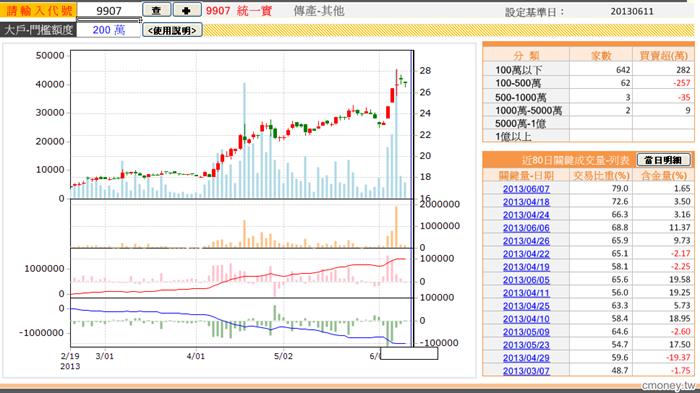Click the 設定基準日 value 20130611
The width and height of the screenshot is (700, 393).
pos(632,12)
